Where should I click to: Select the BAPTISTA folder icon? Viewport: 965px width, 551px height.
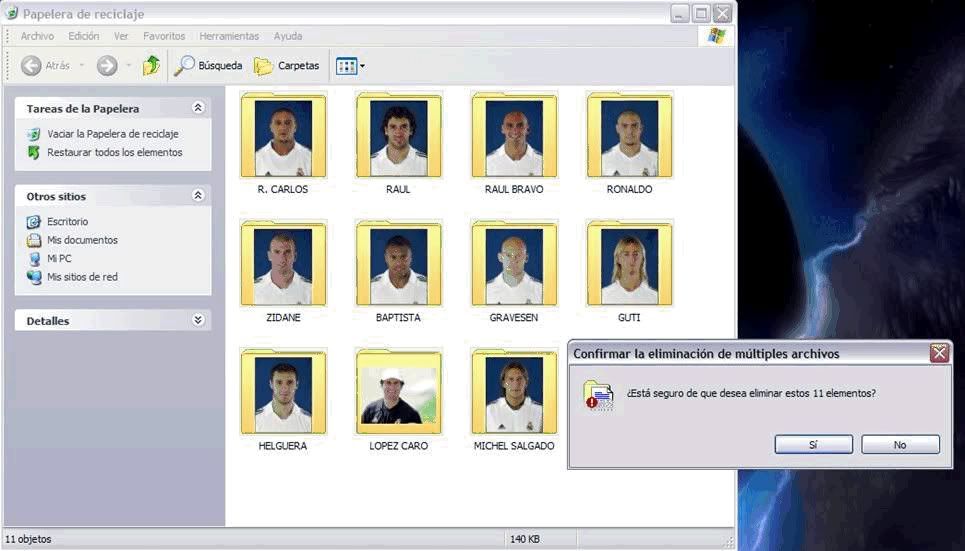[x=398, y=263]
